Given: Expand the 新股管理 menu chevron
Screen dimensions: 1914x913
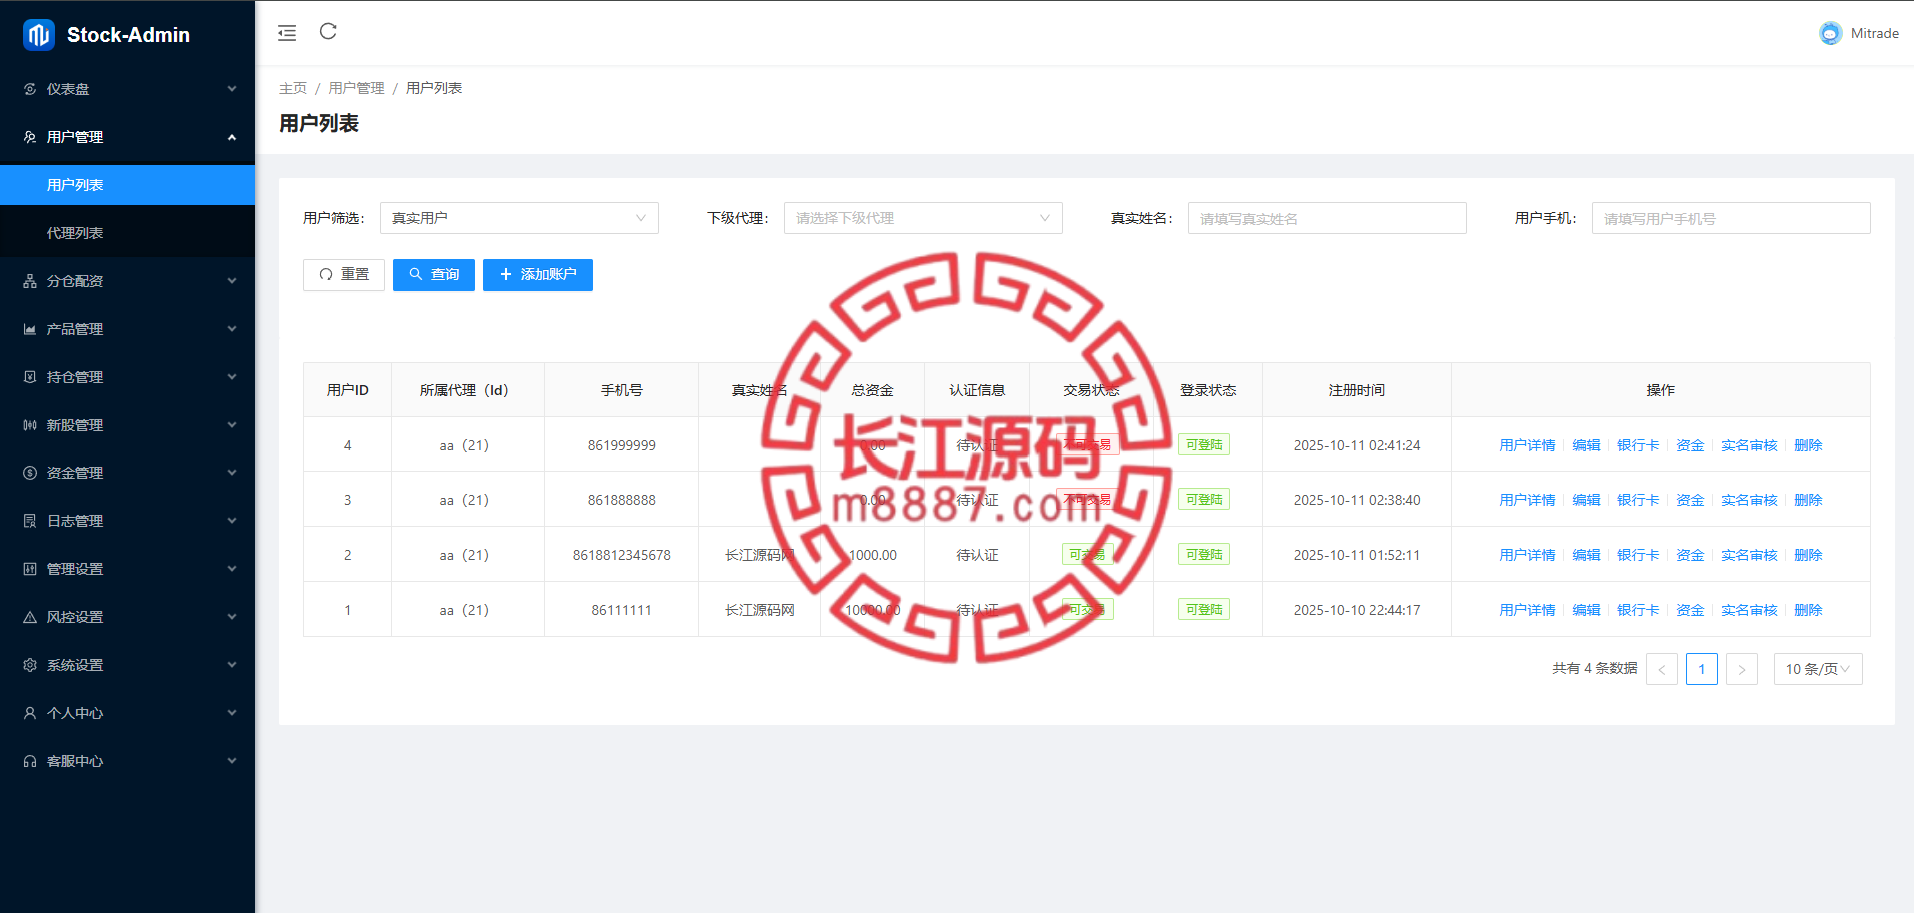Looking at the screenshot, I should click(232, 425).
